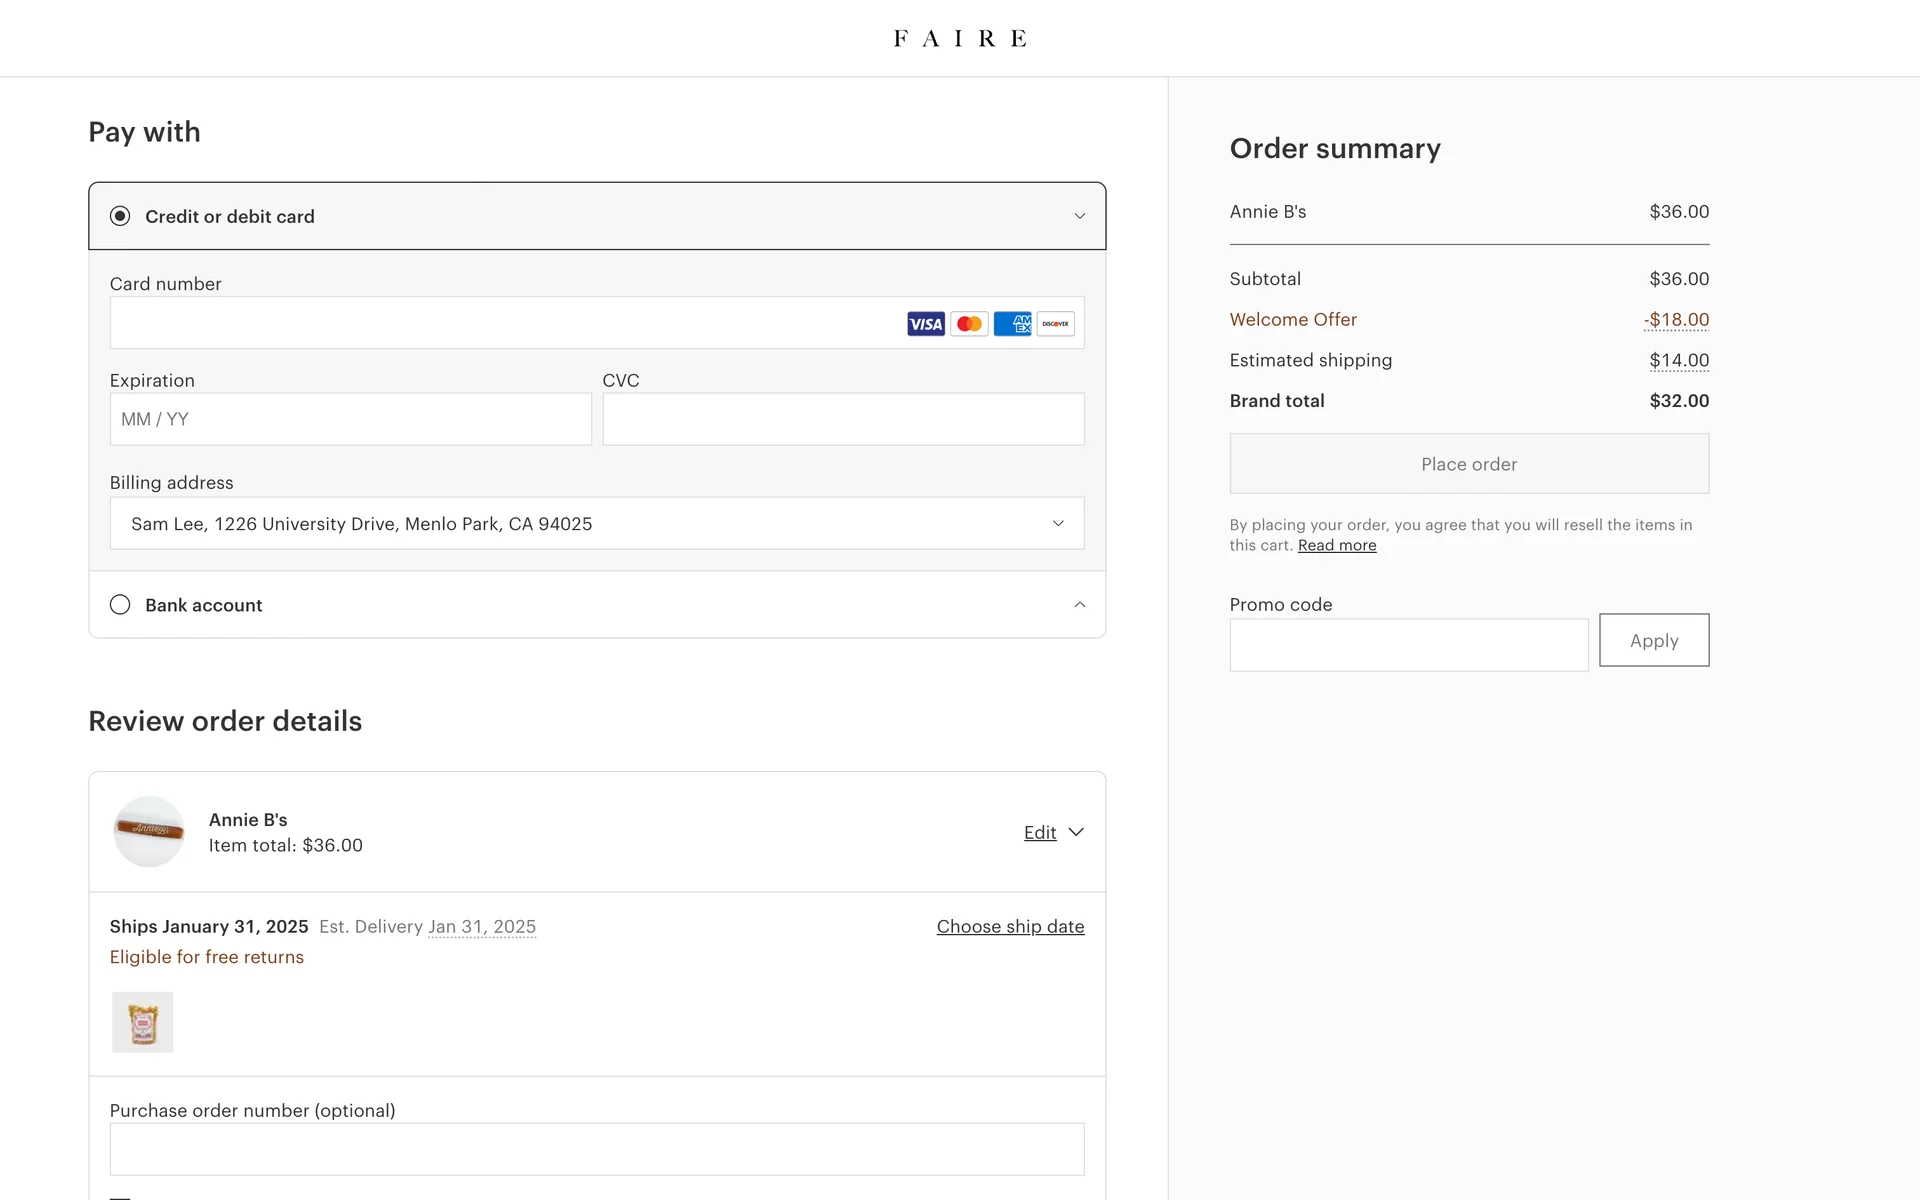Click into the Promo code field
1920x1200 pixels.
coord(1408,645)
